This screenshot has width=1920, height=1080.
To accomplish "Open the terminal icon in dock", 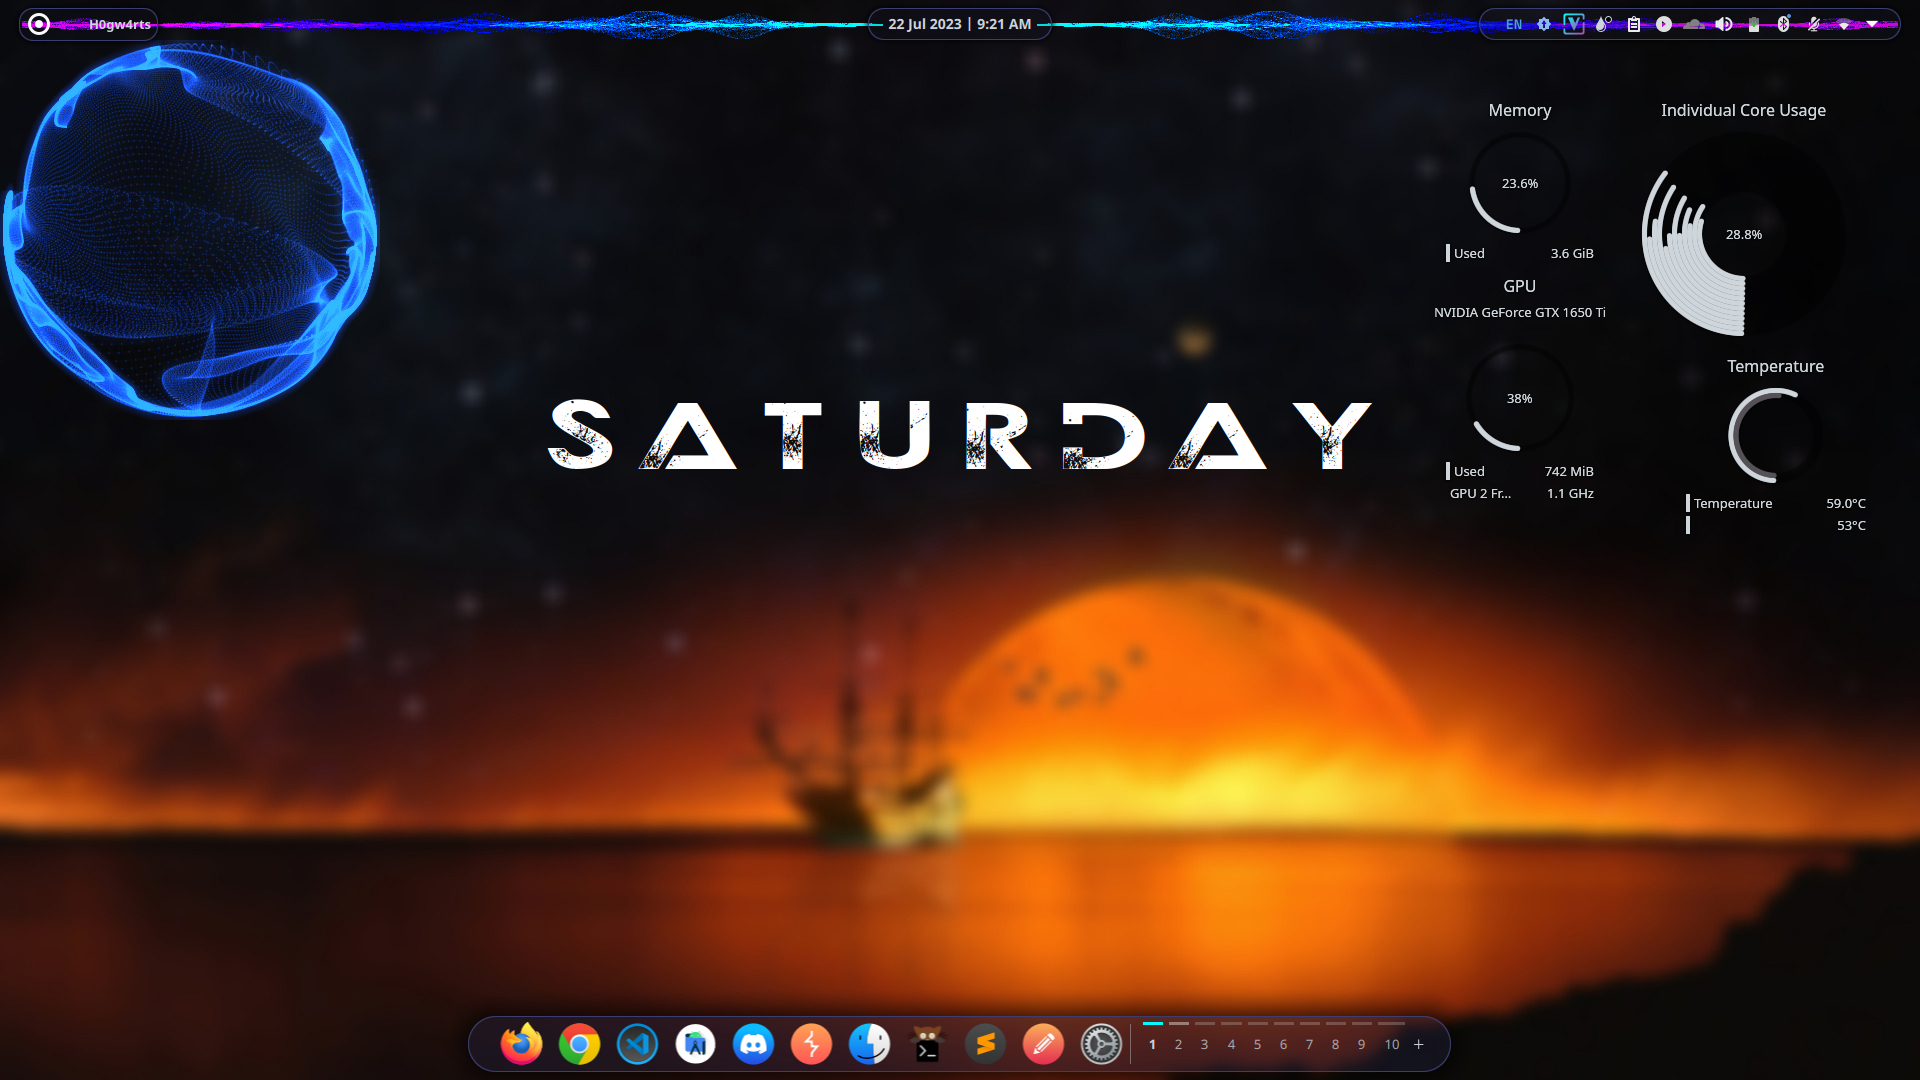I will pyautogui.click(x=927, y=1045).
